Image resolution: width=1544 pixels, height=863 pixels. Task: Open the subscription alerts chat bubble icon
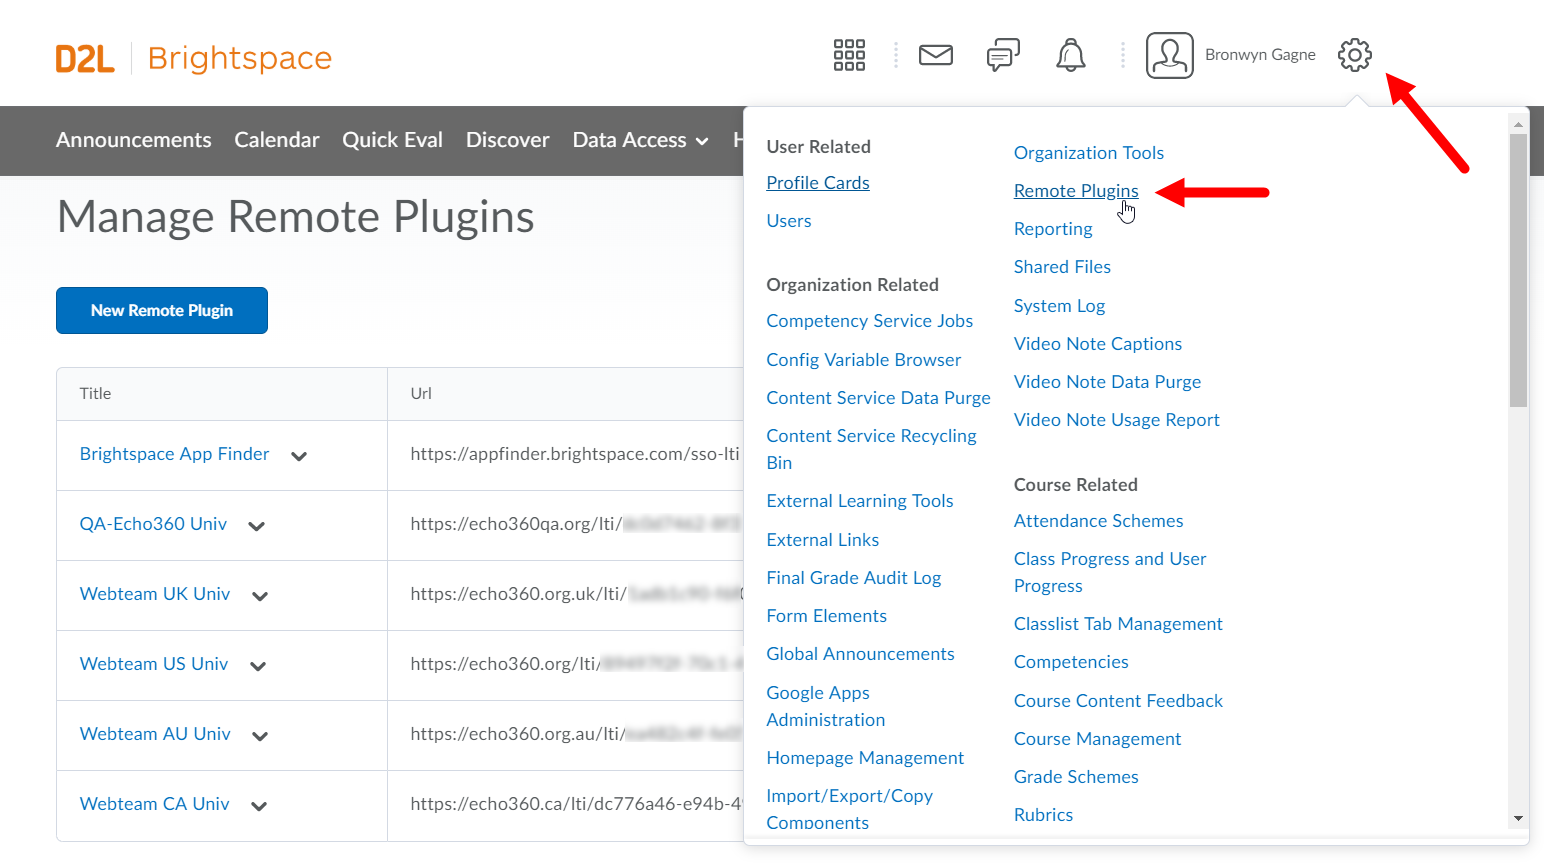point(1003,55)
